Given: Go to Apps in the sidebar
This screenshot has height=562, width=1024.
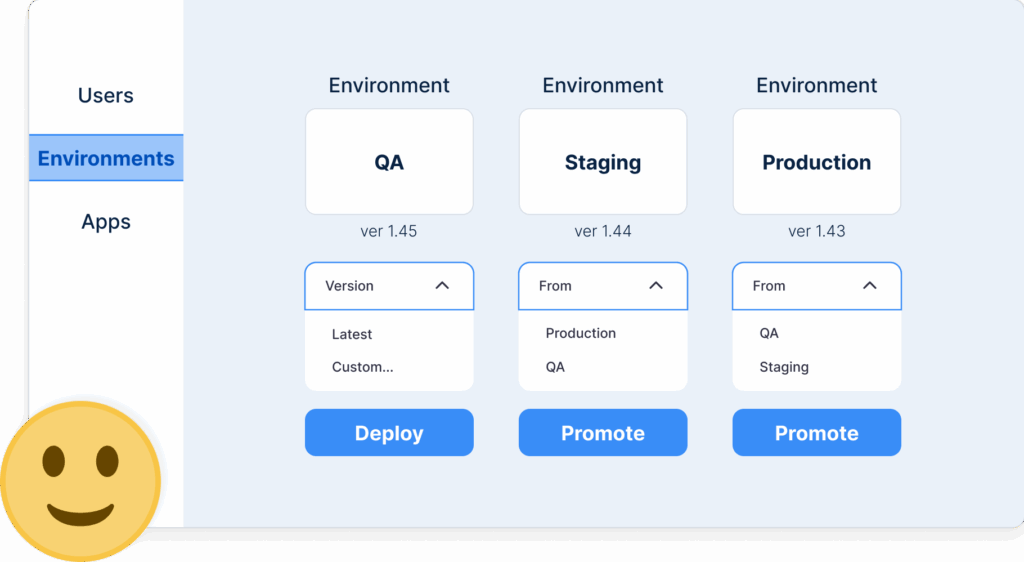Looking at the screenshot, I should pos(106,222).
